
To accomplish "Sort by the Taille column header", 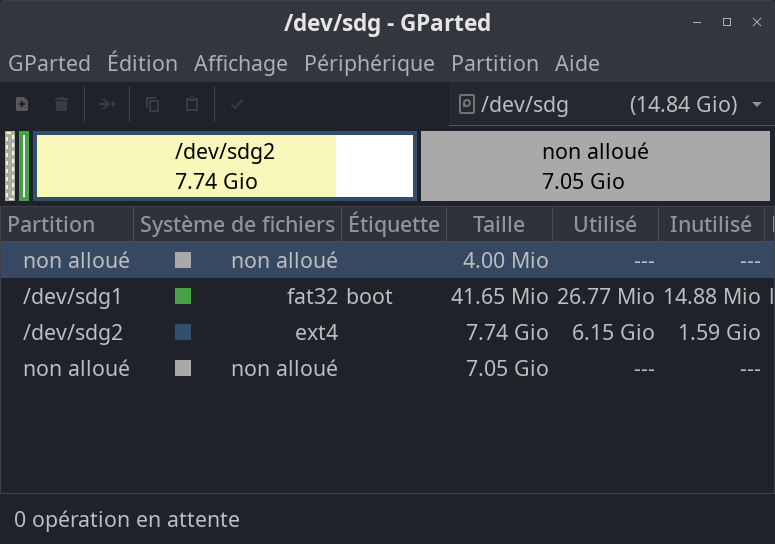I will tap(498, 225).
